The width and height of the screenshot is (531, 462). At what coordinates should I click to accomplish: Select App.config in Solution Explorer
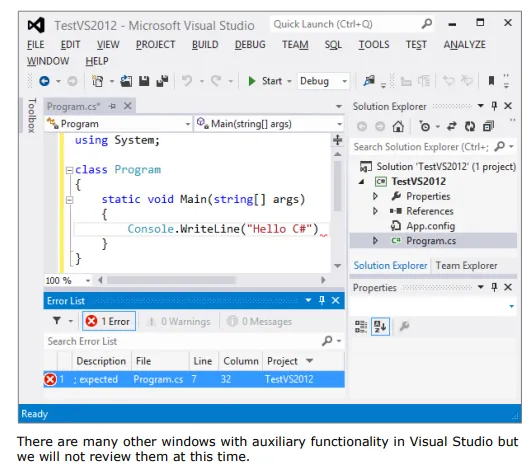click(430, 226)
